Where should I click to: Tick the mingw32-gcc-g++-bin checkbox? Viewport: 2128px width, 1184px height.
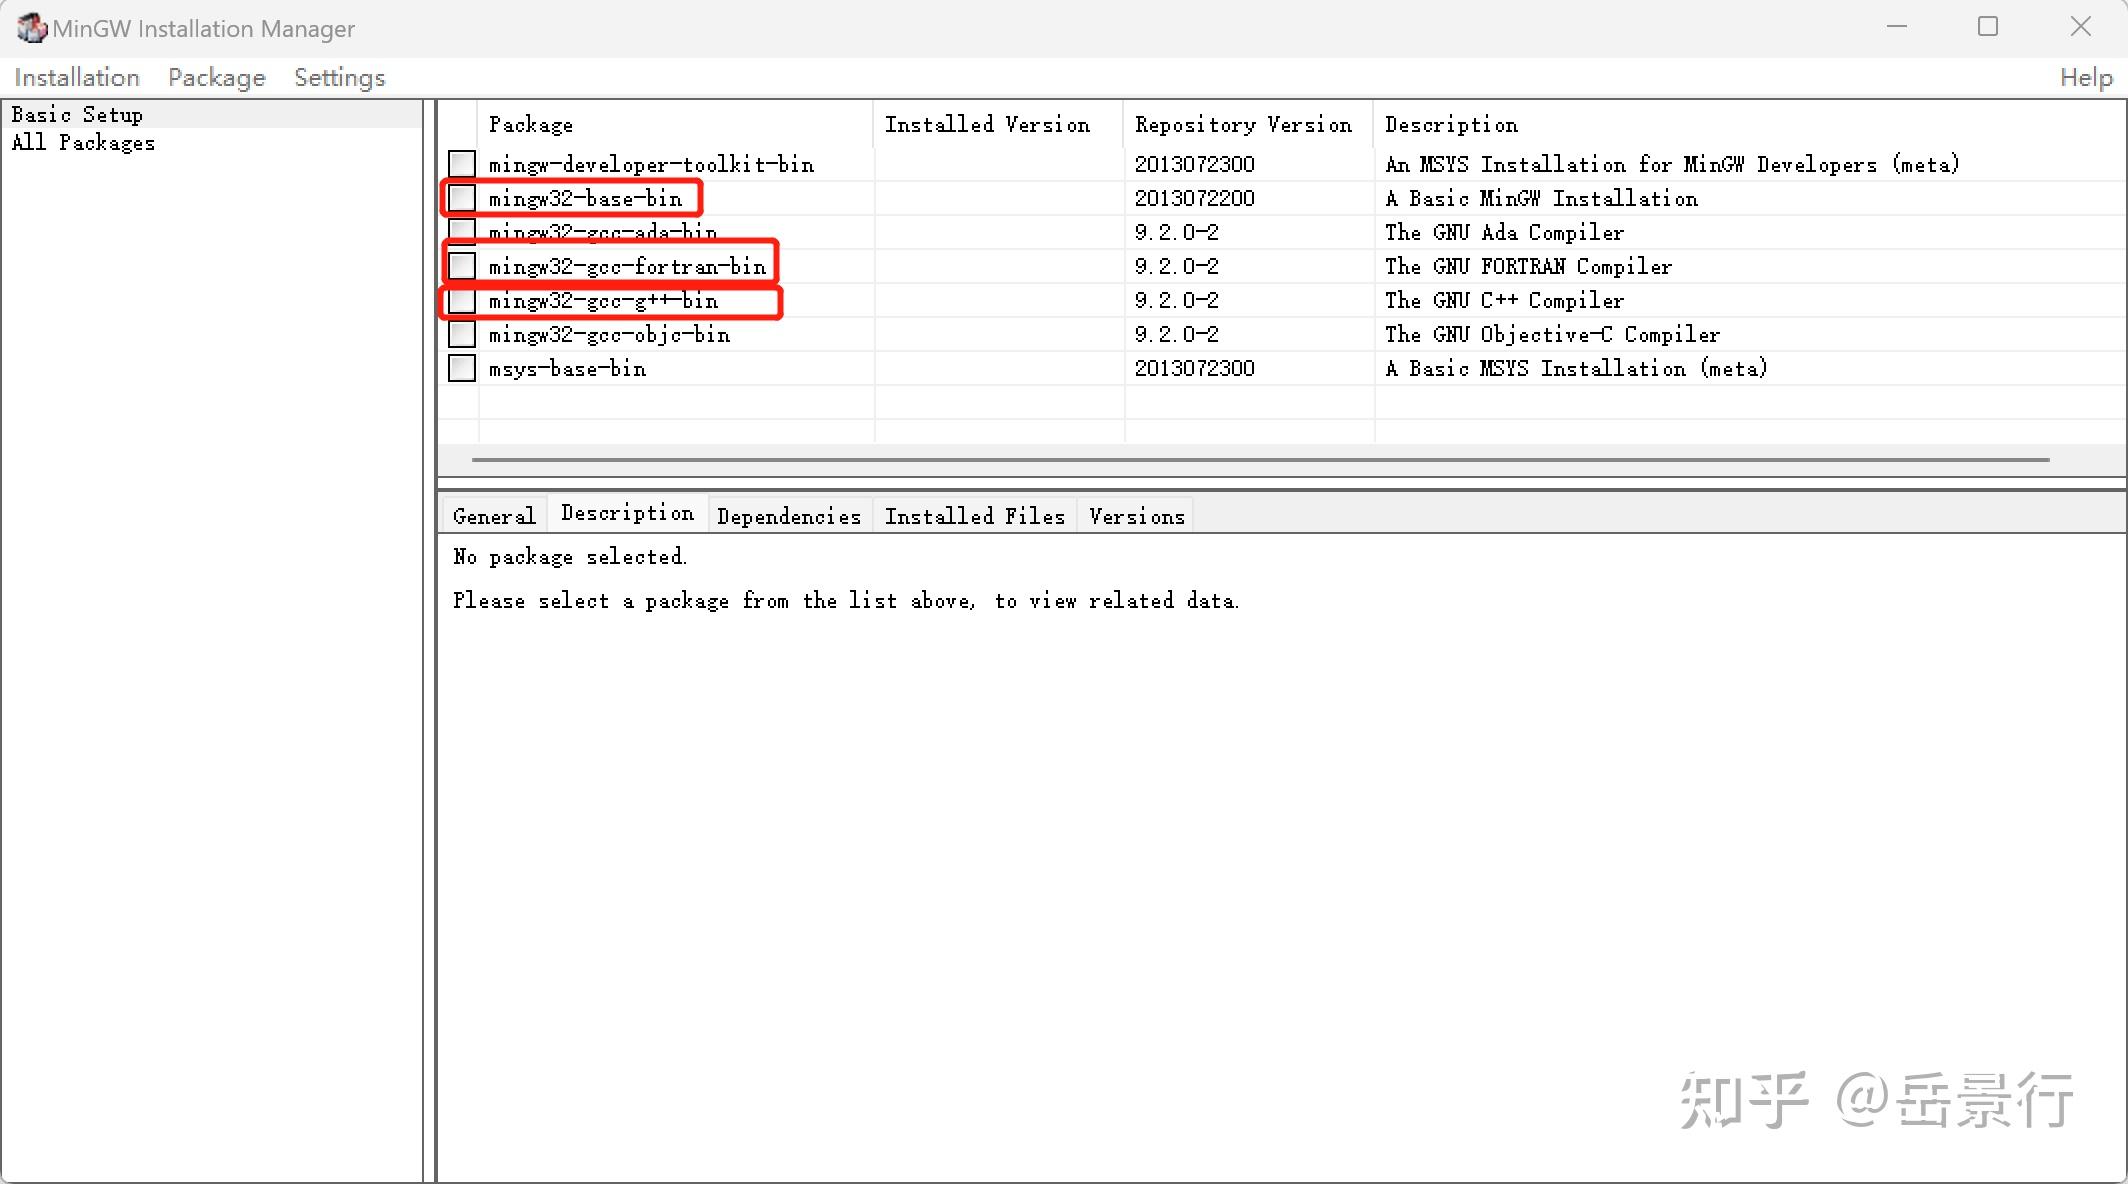click(462, 300)
